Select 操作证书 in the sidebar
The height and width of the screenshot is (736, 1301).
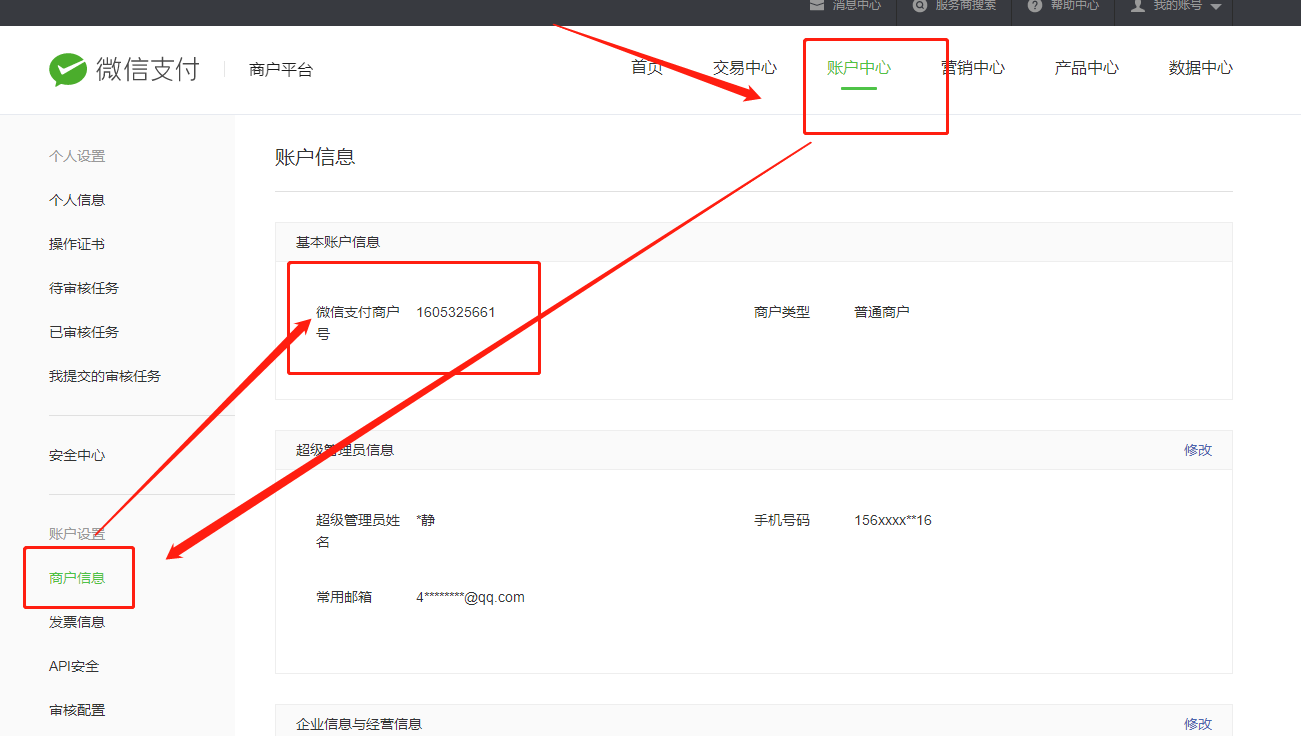point(77,244)
